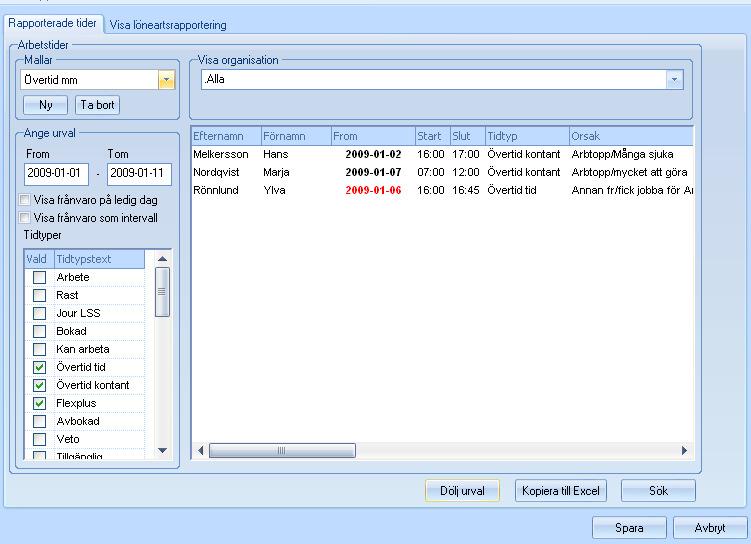Switch to Rapporterade tider tab
This screenshot has height=544, width=751.
coord(53,23)
